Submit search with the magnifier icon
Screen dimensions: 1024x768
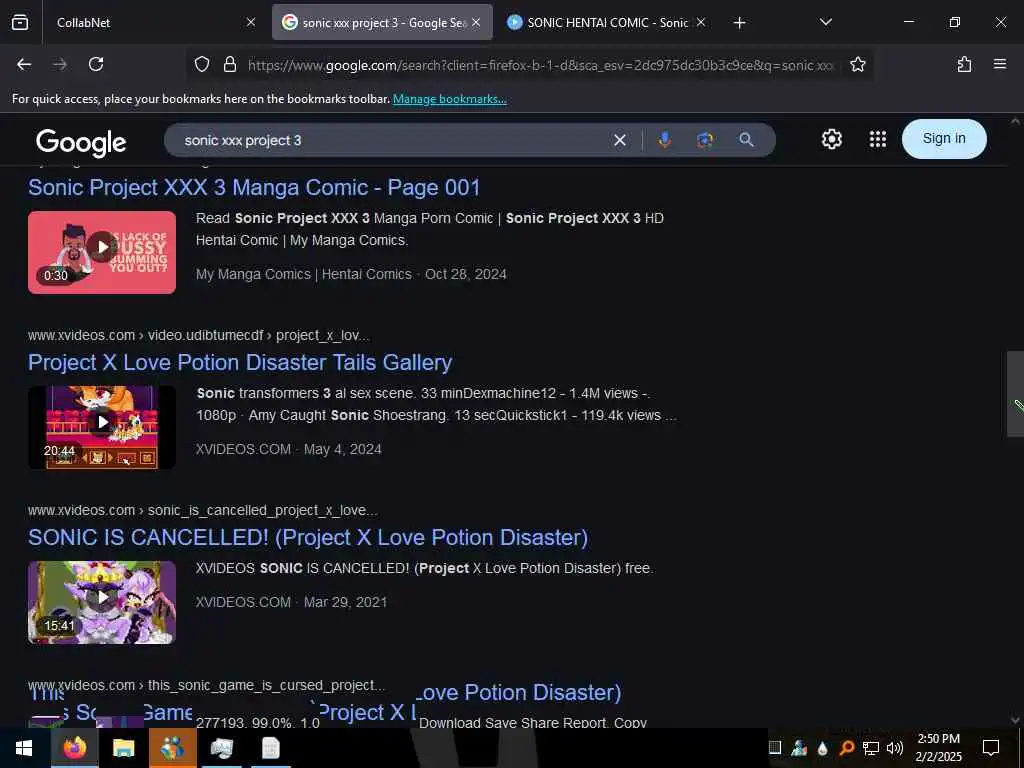[746, 140]
